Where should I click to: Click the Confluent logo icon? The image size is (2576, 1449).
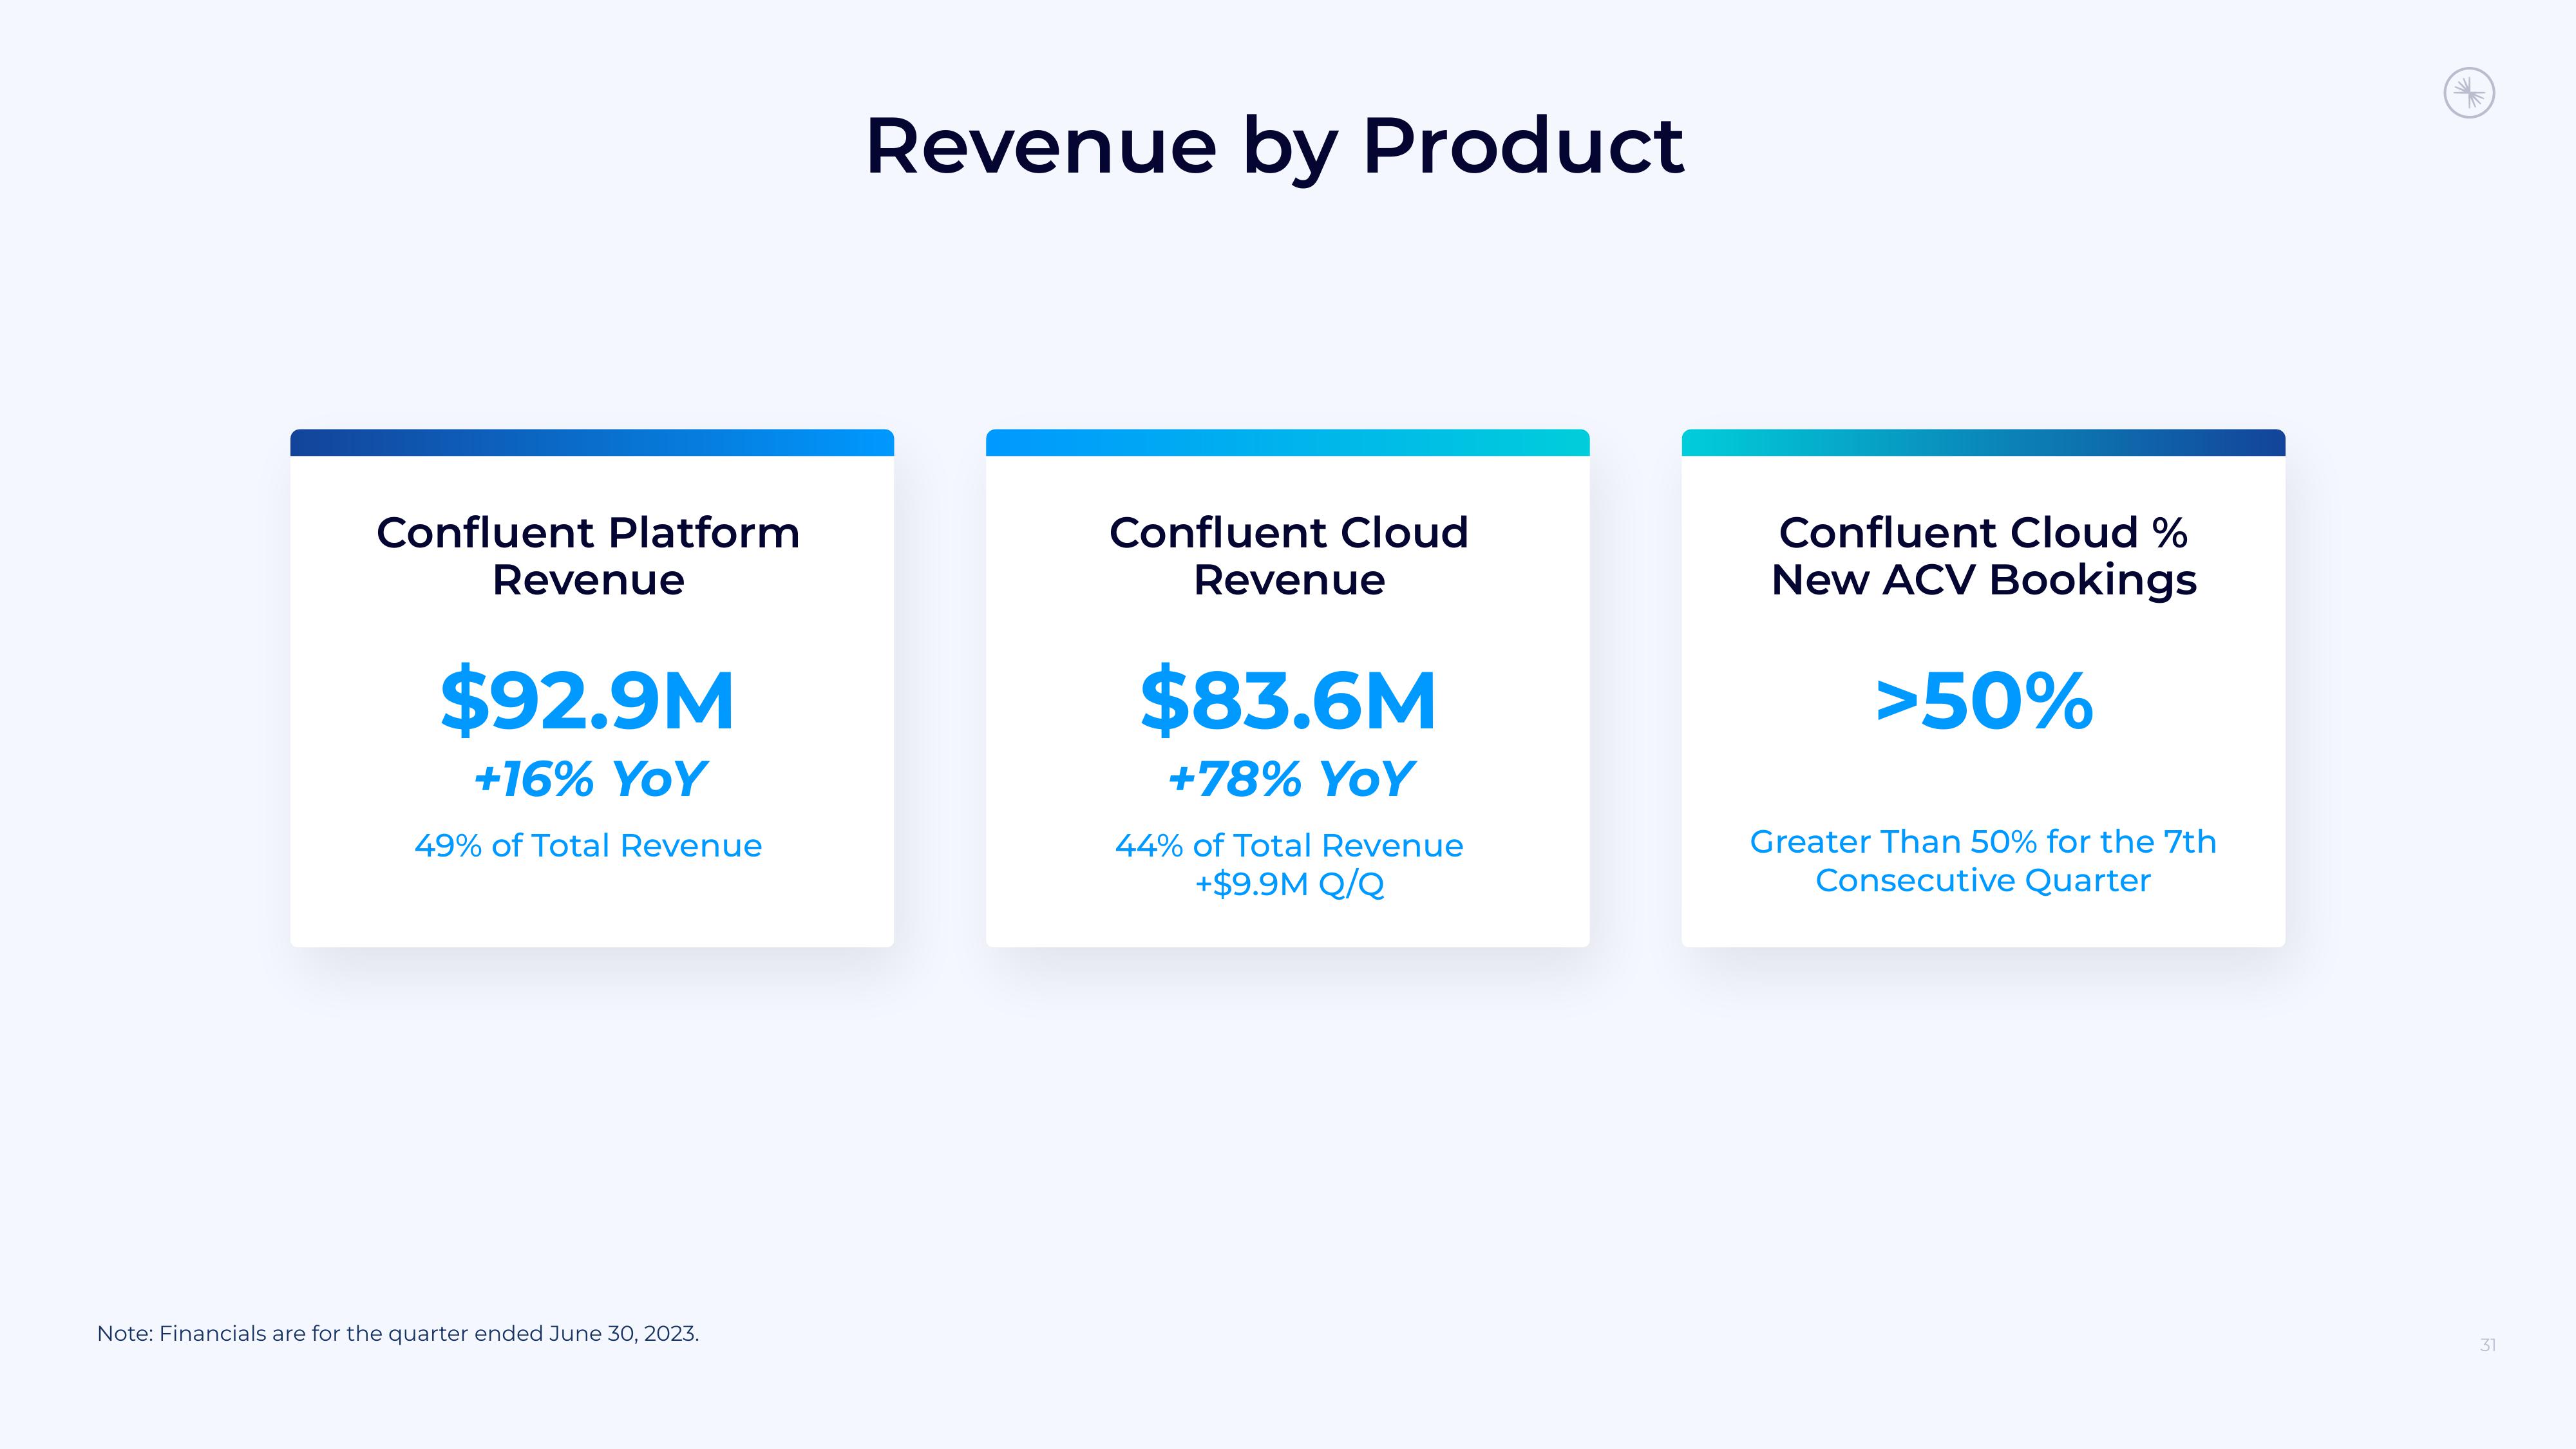point(2469,94)
